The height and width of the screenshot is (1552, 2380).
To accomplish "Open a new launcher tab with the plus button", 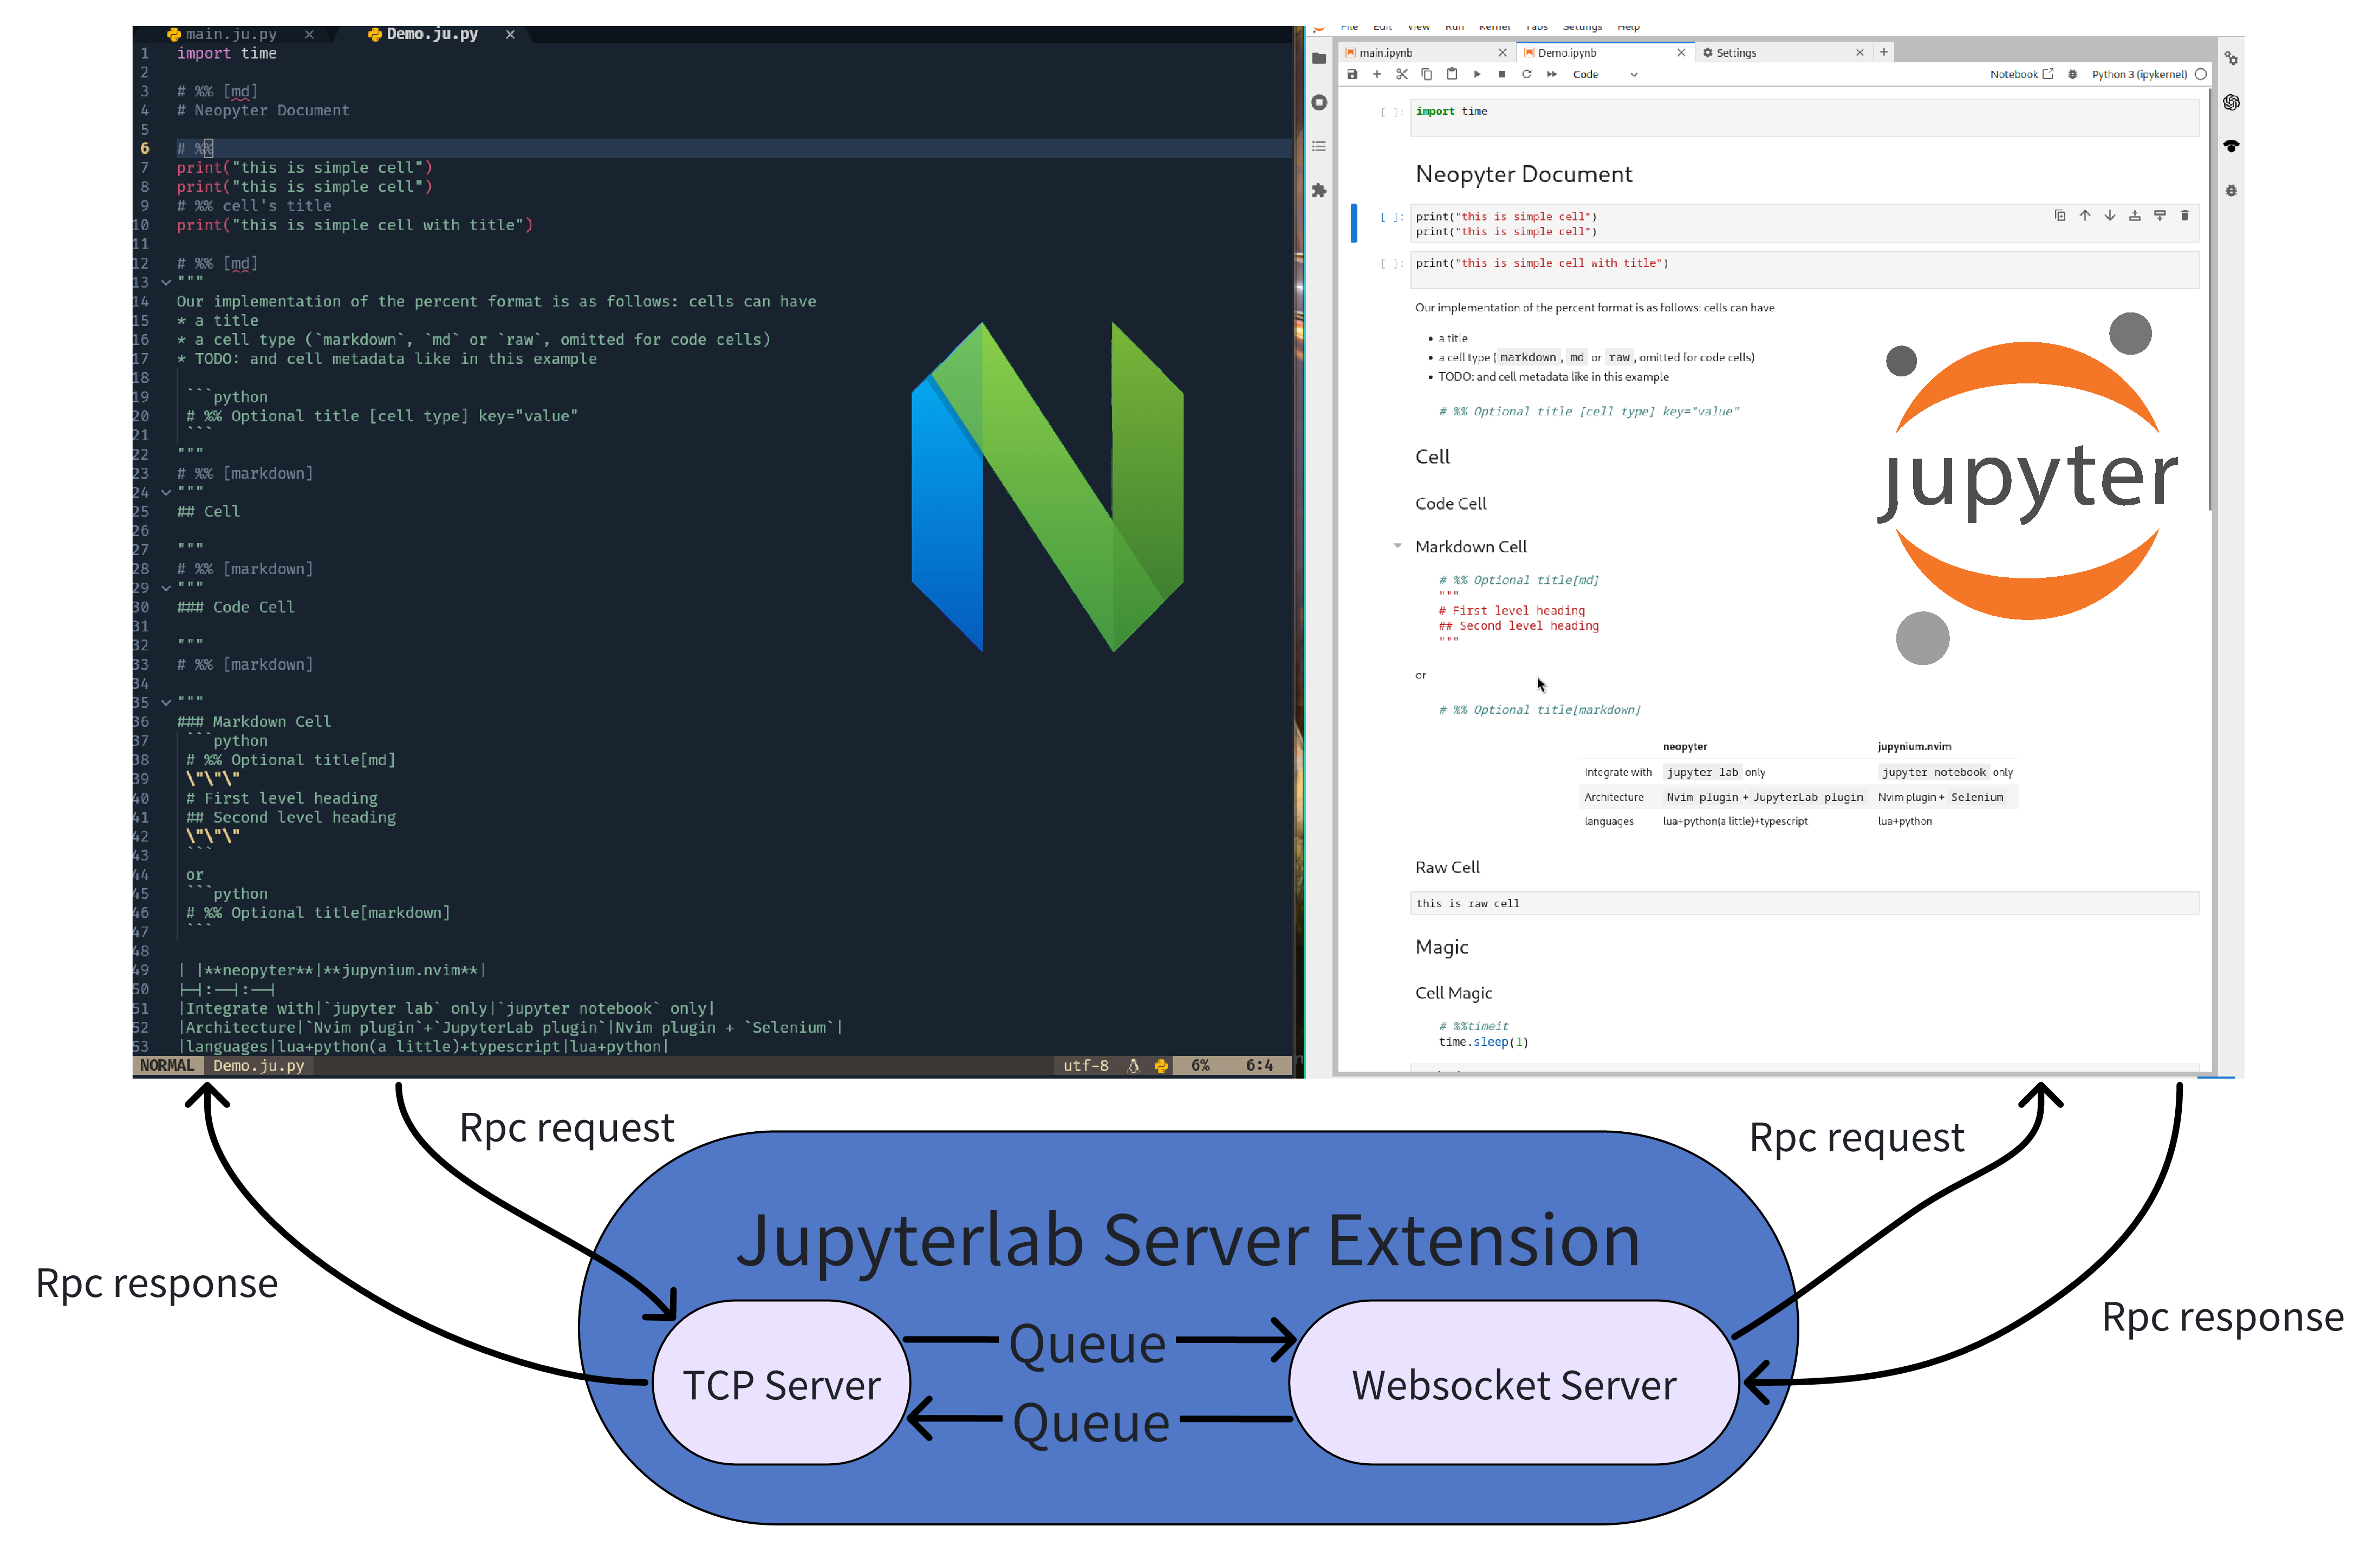I will [1884, 52].
